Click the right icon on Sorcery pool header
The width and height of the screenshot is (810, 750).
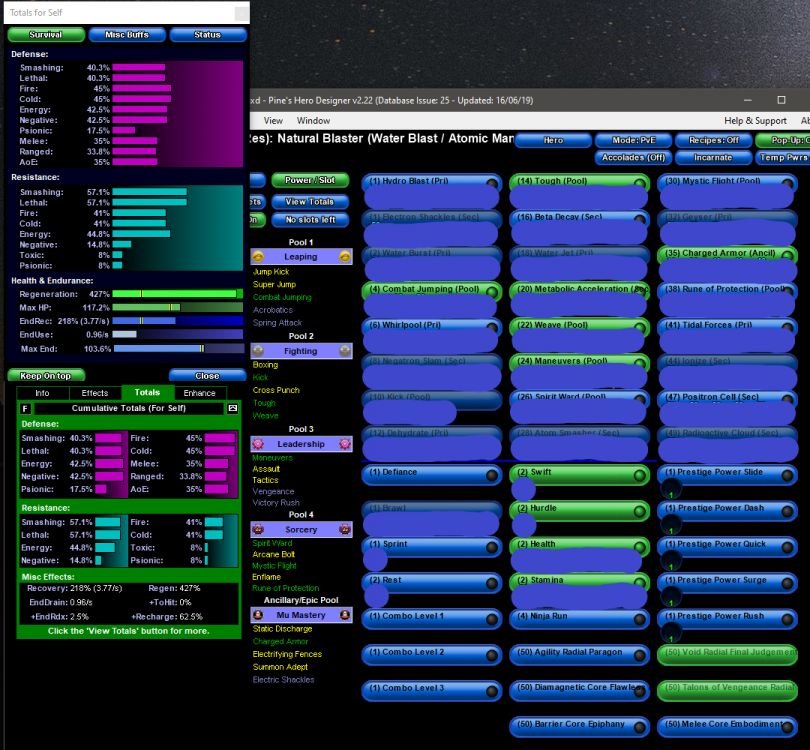345,529
